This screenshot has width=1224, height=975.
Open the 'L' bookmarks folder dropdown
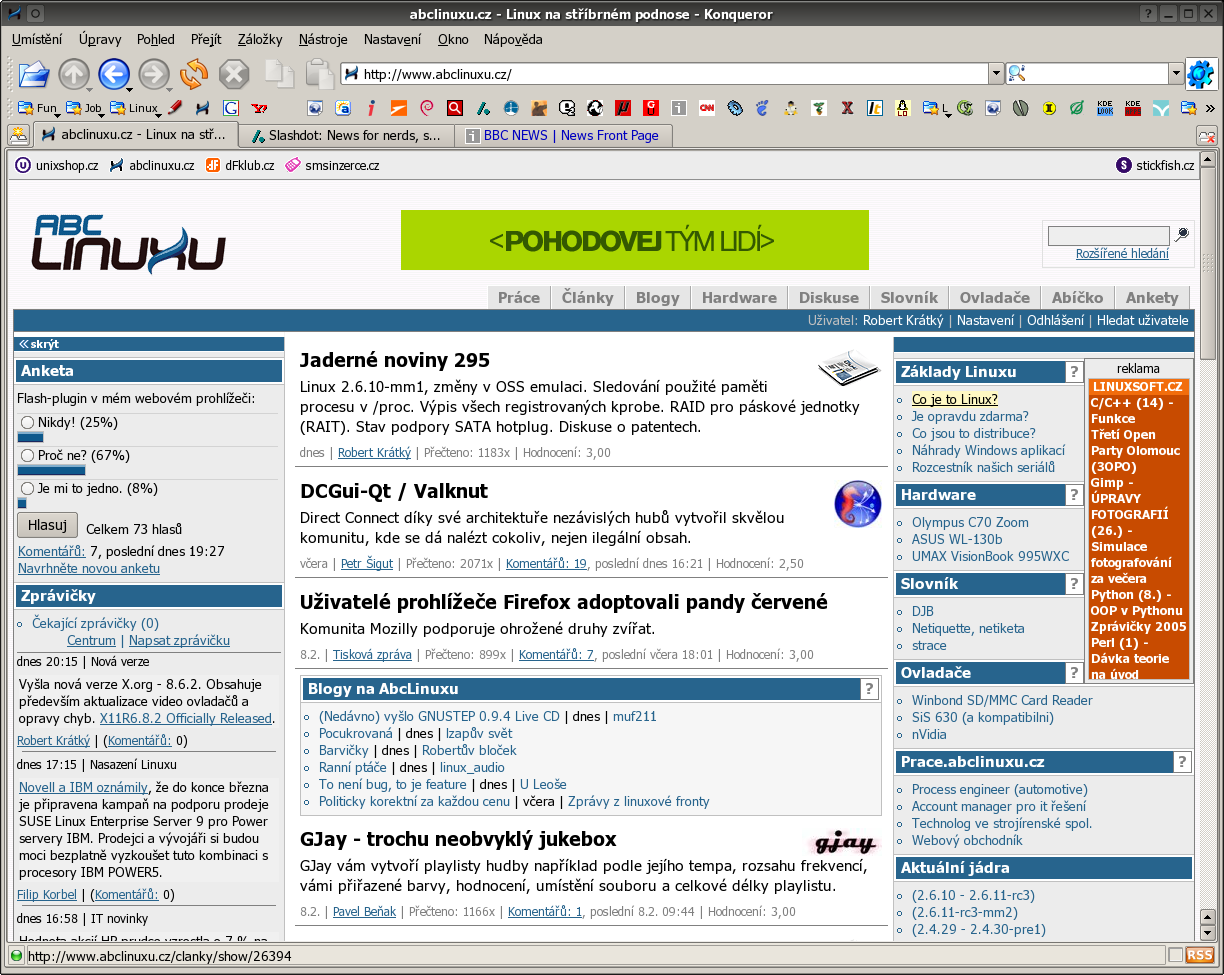coord(939,108)
